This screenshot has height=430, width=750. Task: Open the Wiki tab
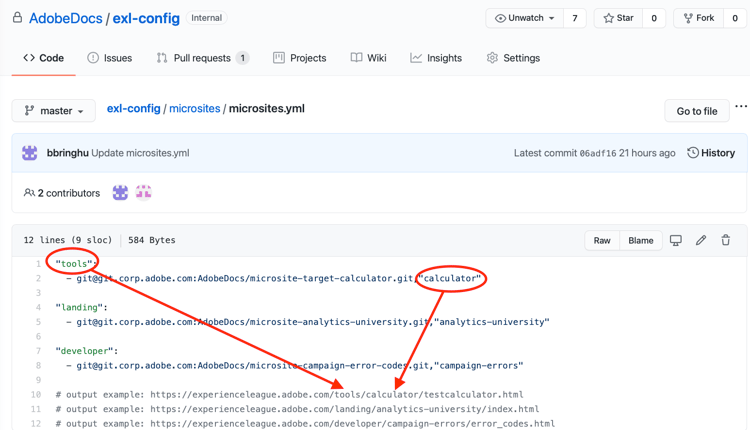click(368, 58)
